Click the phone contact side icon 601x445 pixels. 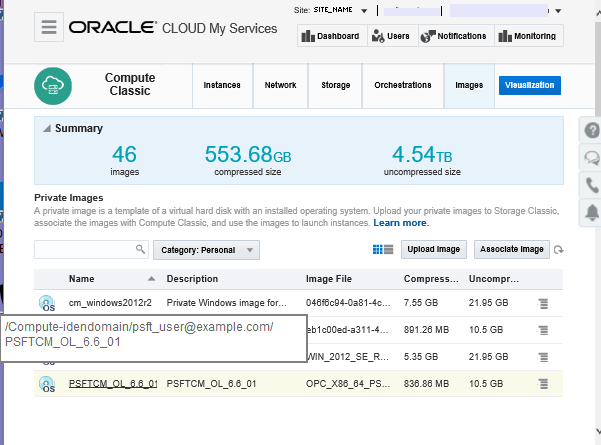click(592, 185)
